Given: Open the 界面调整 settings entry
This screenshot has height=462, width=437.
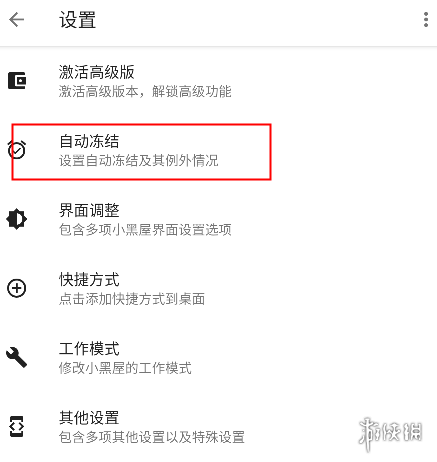Looking at the screenshot, I should tap(218, 219).
